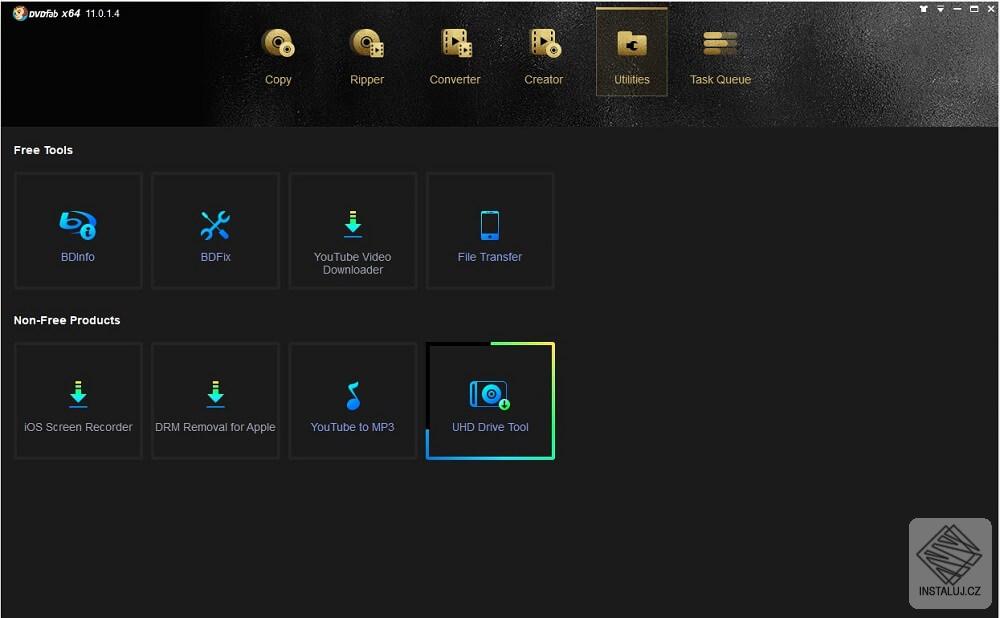Open the title bar dropdown menu arrow
1000x618 pixels.
point(940,9)
